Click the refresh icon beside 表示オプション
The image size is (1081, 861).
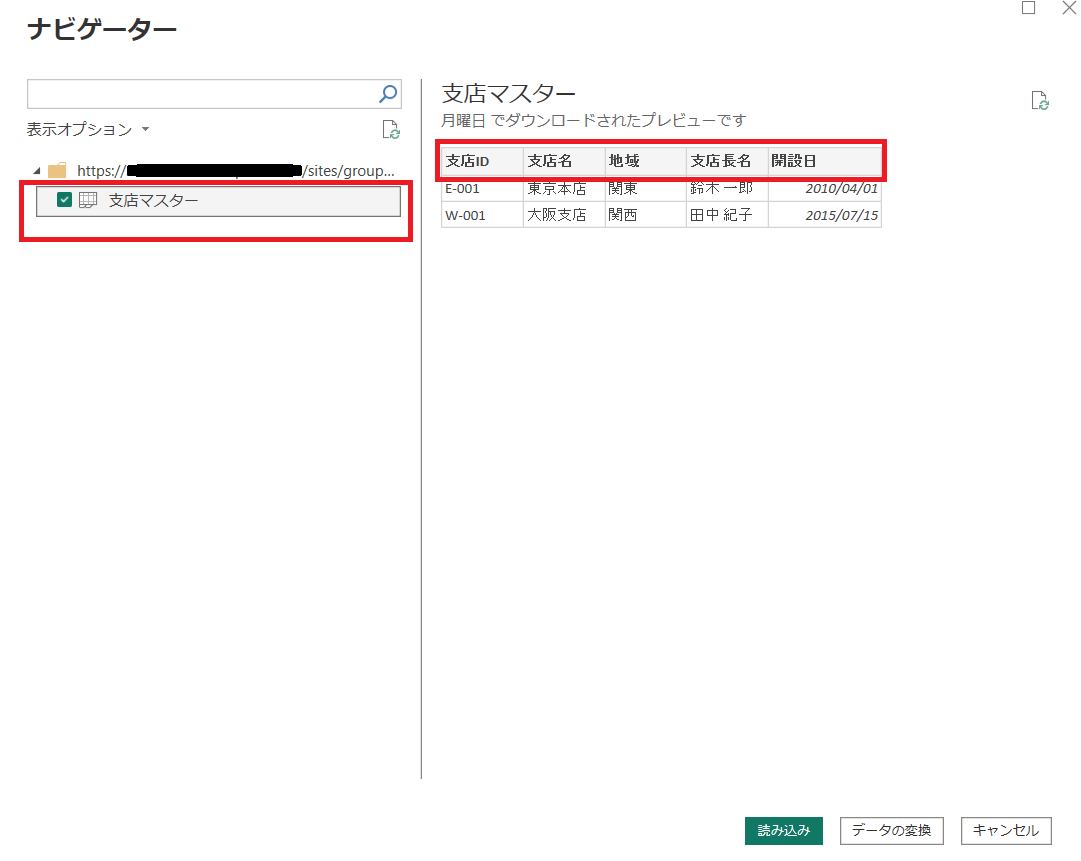tap(390, 129)
